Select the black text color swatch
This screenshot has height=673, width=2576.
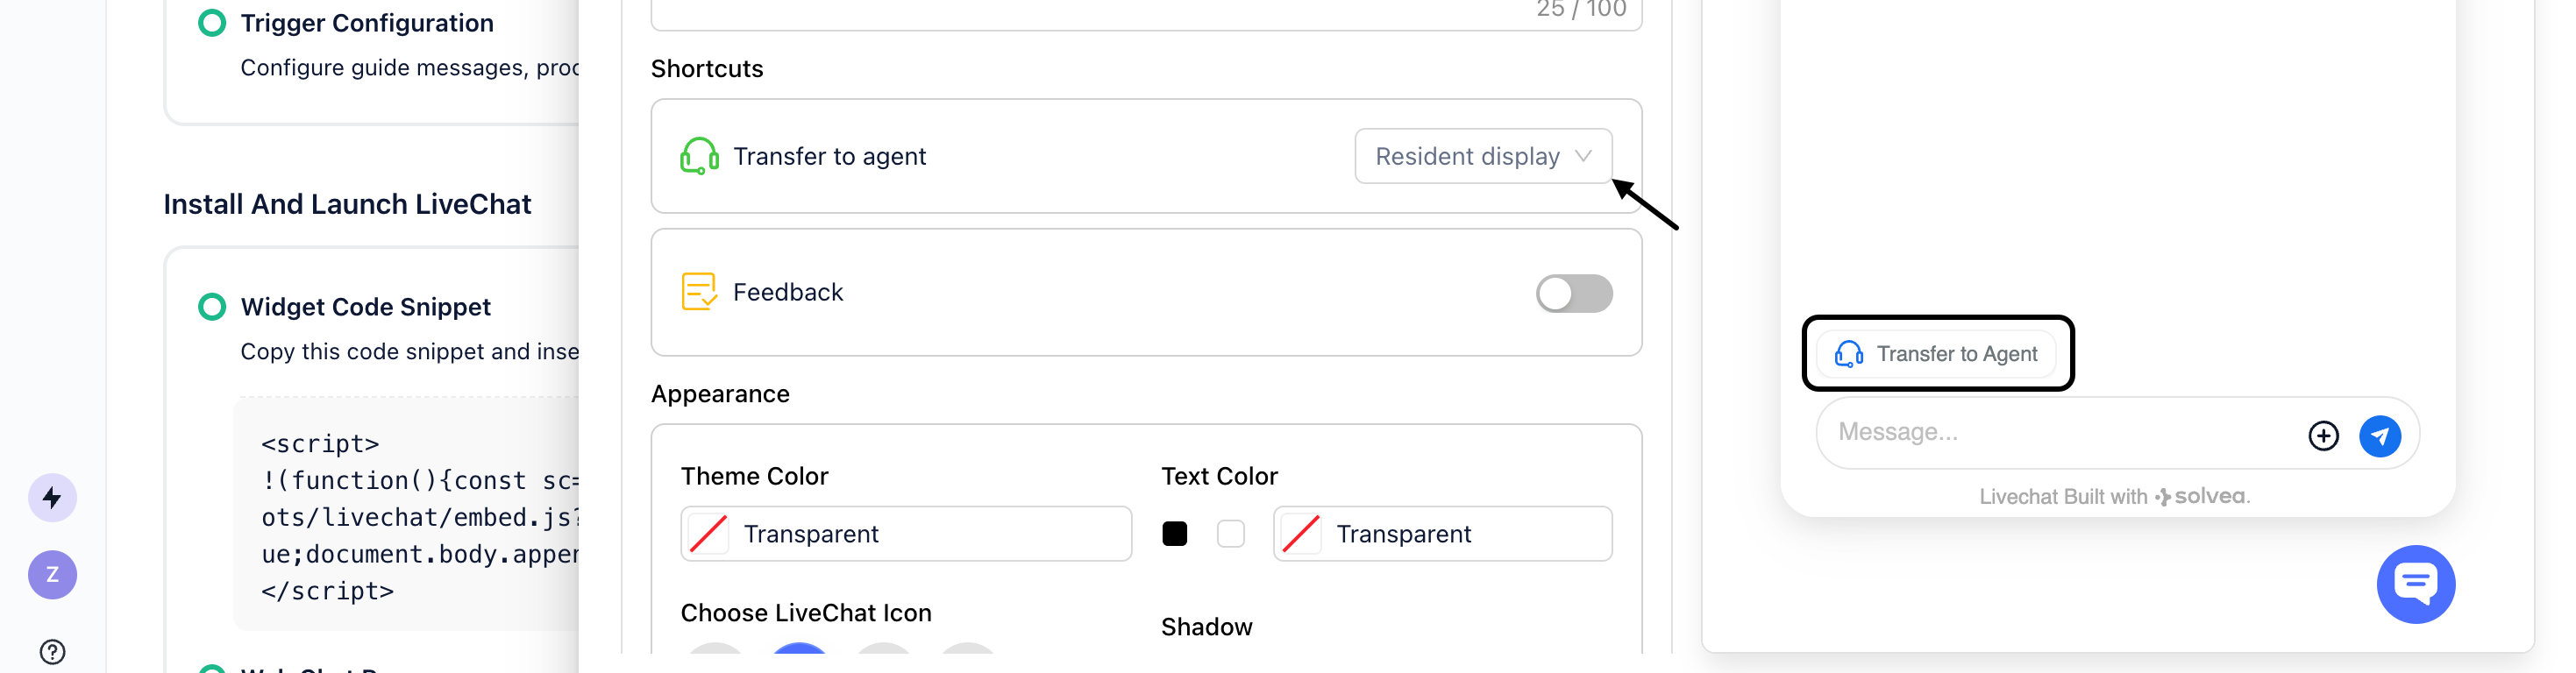coord(1174,533)
